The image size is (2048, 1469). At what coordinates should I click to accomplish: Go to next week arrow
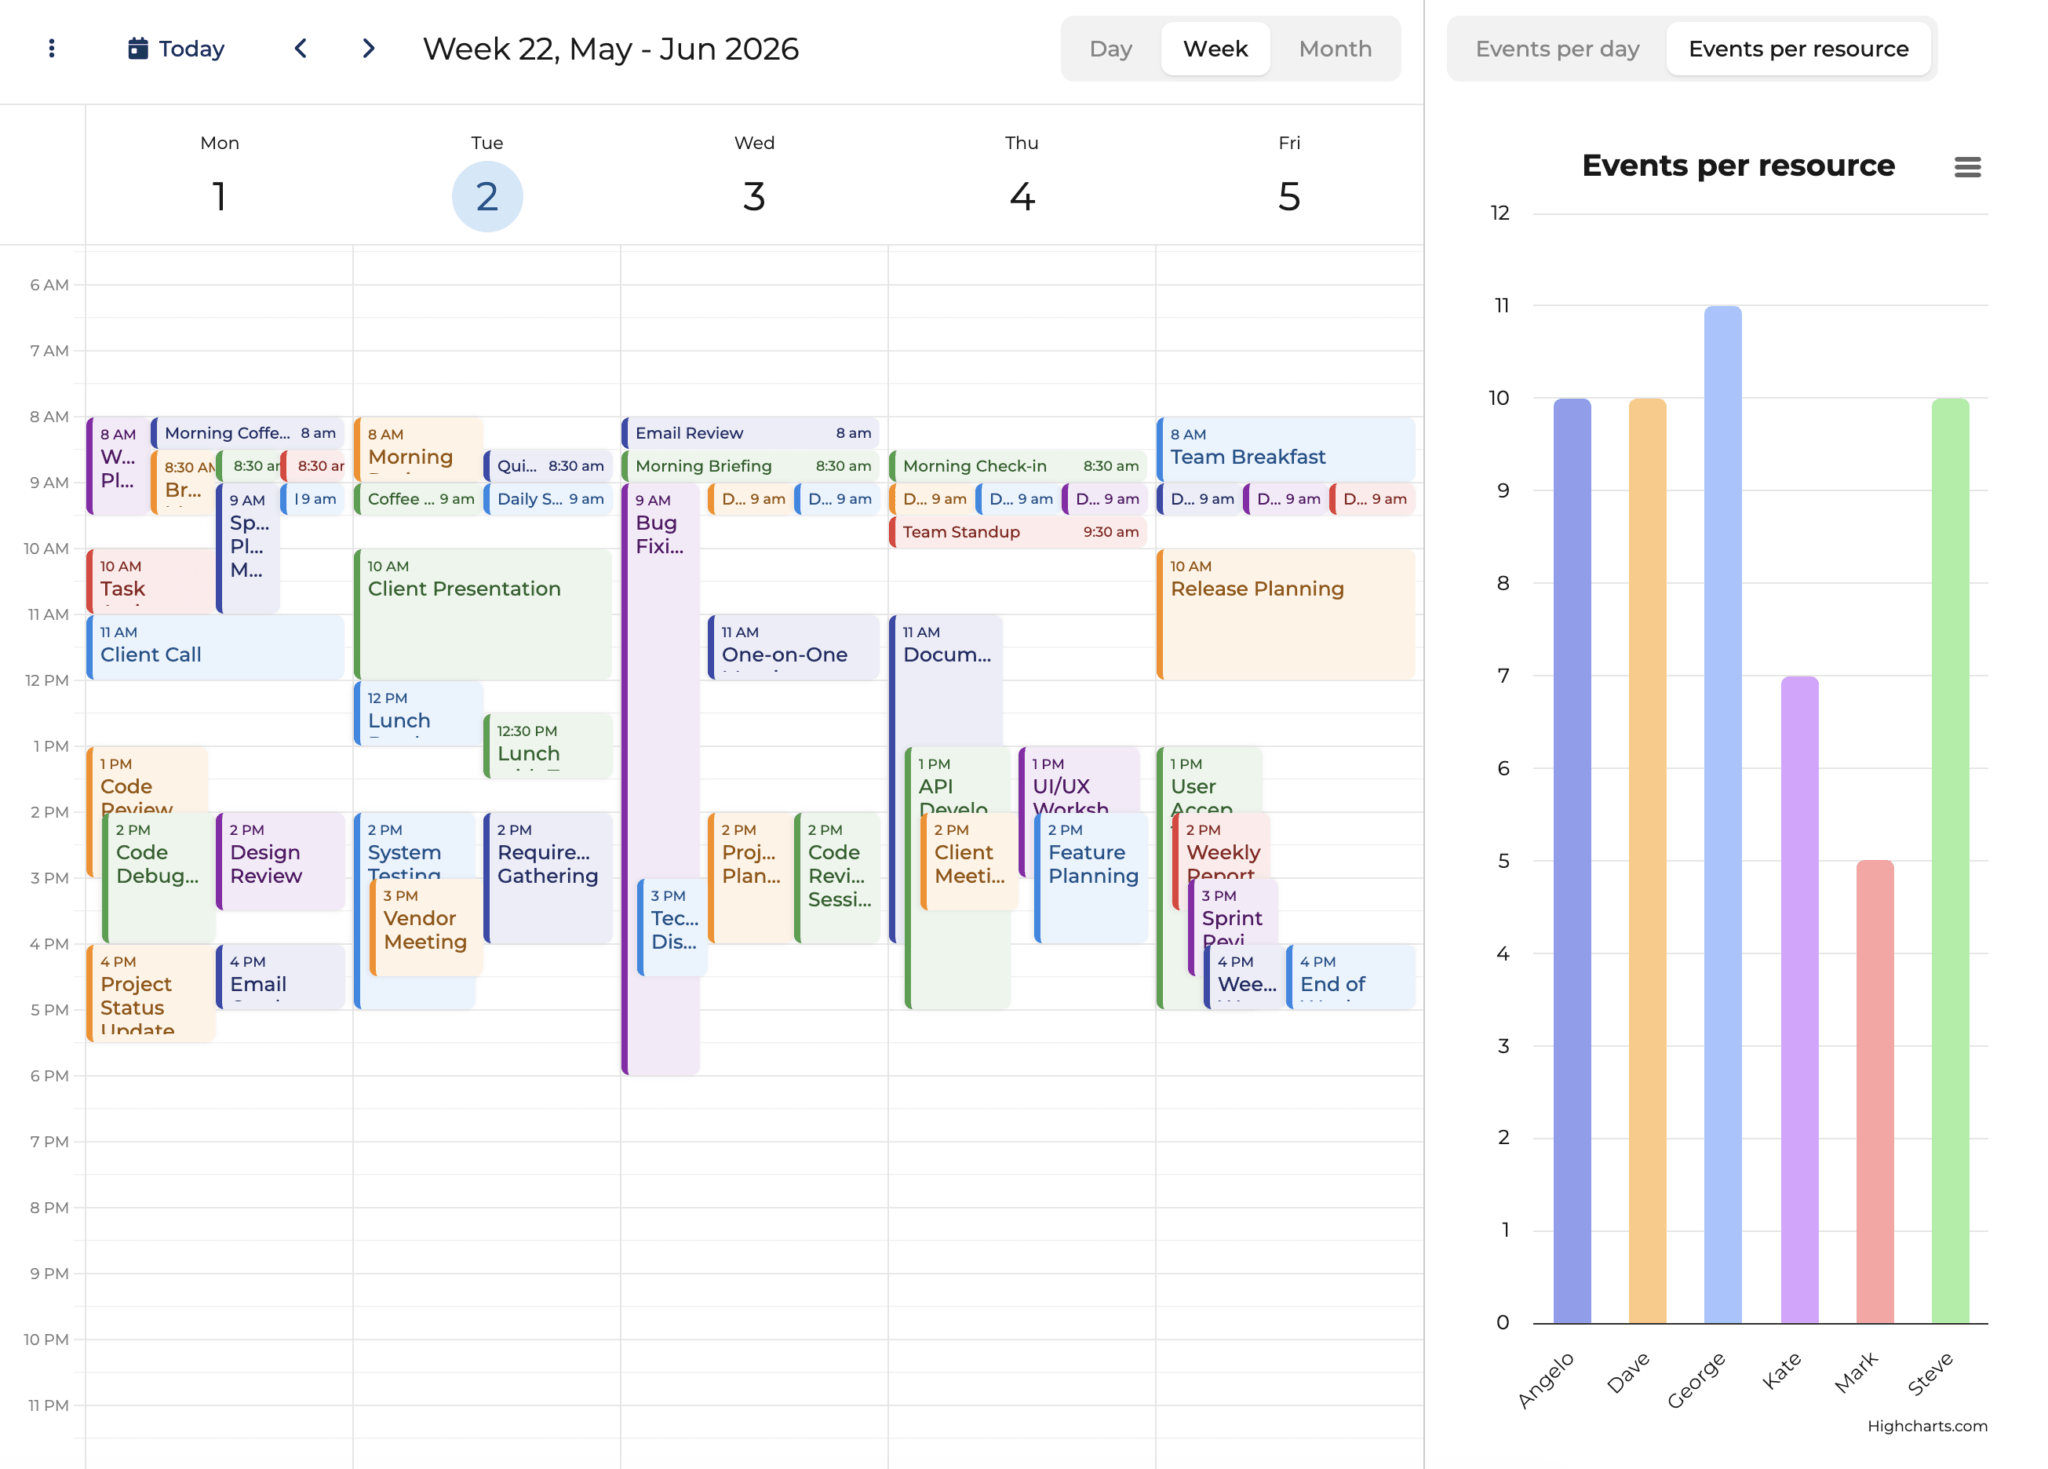tap(368, 48)
